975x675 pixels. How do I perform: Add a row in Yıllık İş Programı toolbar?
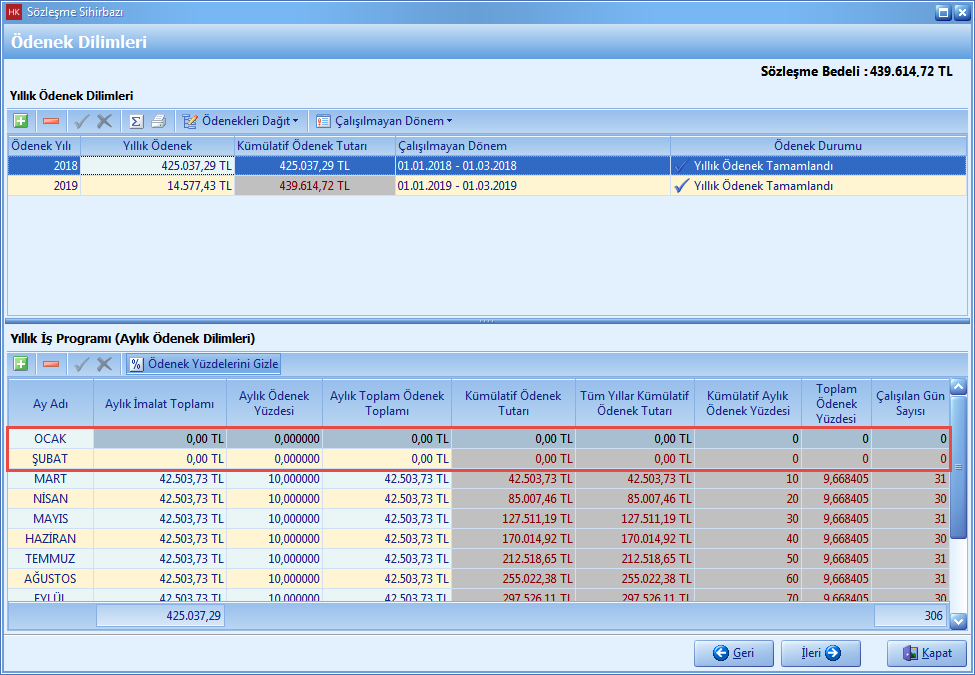(x=21, y=364)
